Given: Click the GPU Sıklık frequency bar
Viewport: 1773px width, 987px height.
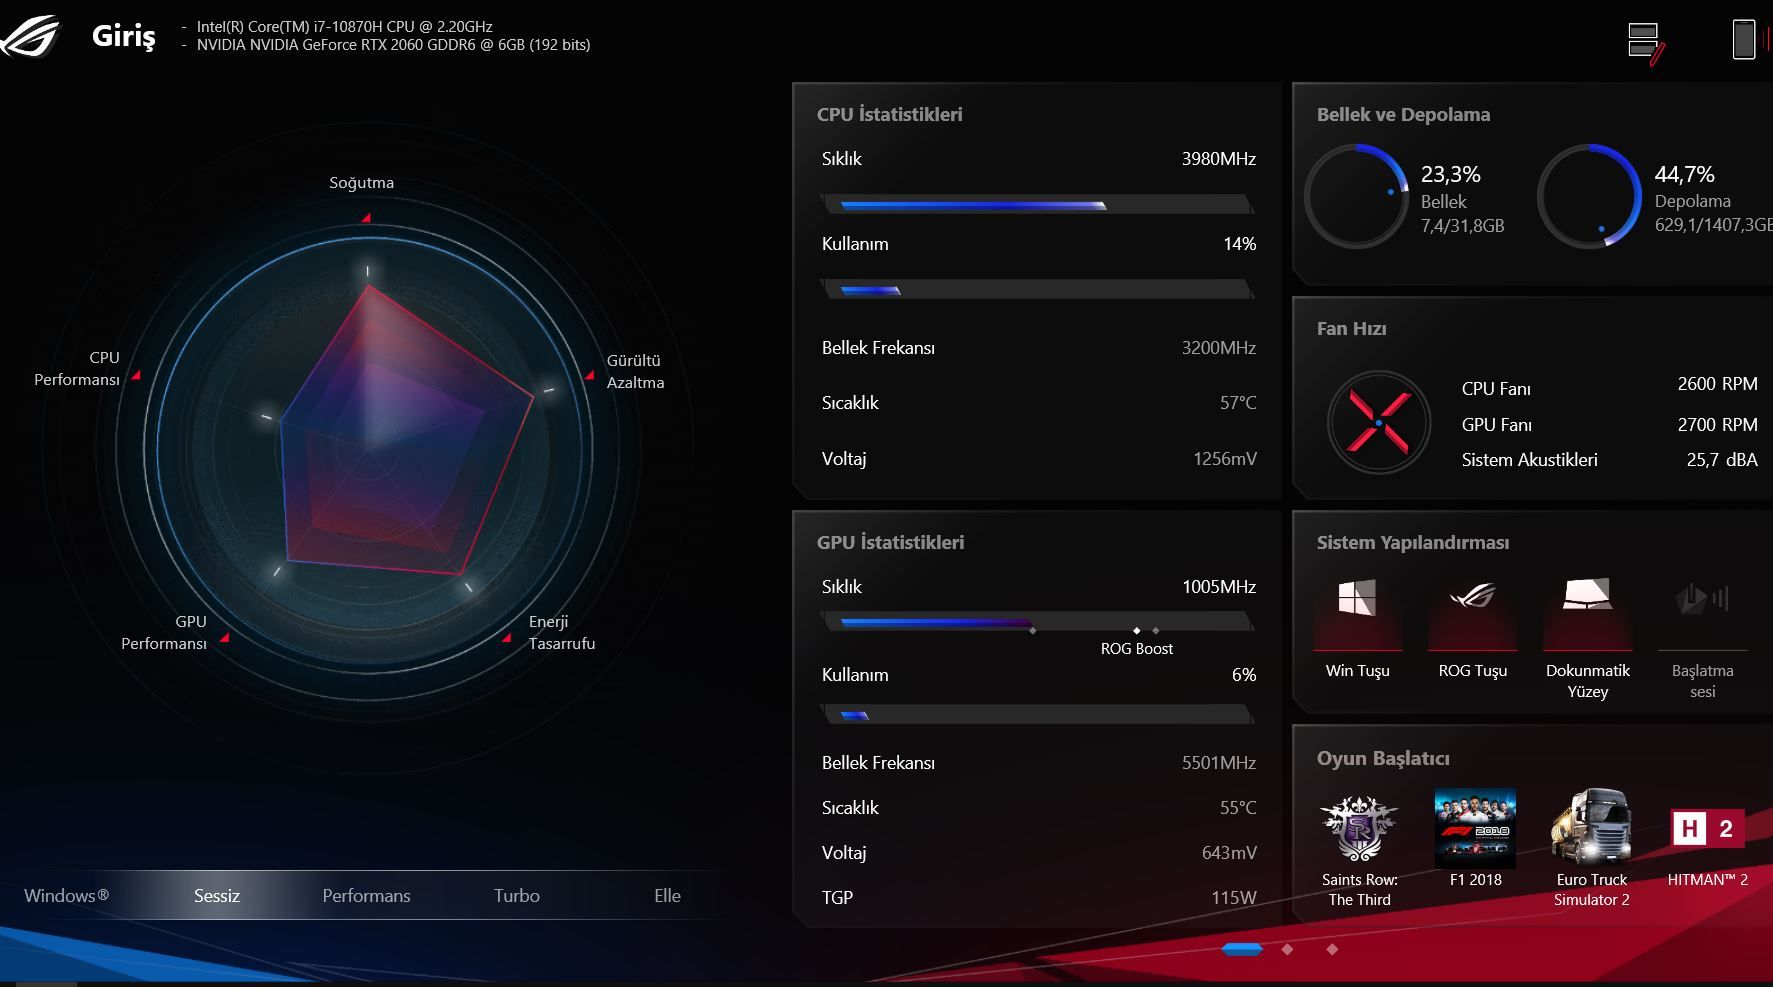Looking at the screenshot, I should (1037, 622).
